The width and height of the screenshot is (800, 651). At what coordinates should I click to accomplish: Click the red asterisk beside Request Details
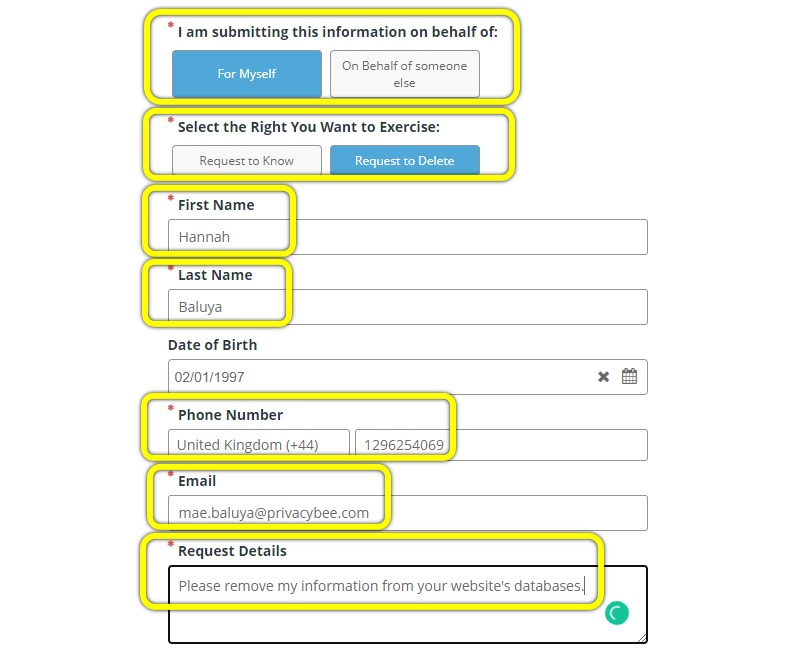171,545
